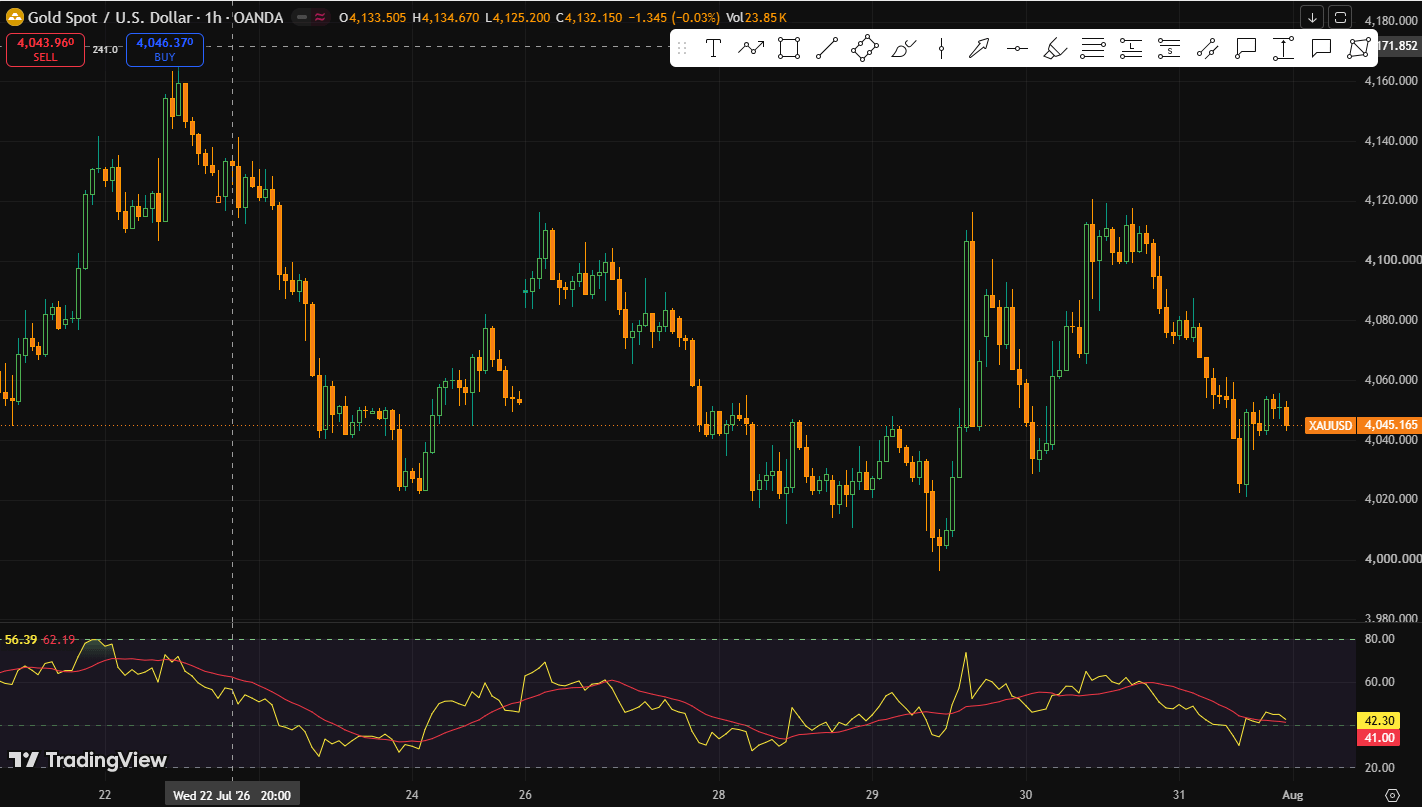Click the 80.00 RSI scale level

[1380, 639]
